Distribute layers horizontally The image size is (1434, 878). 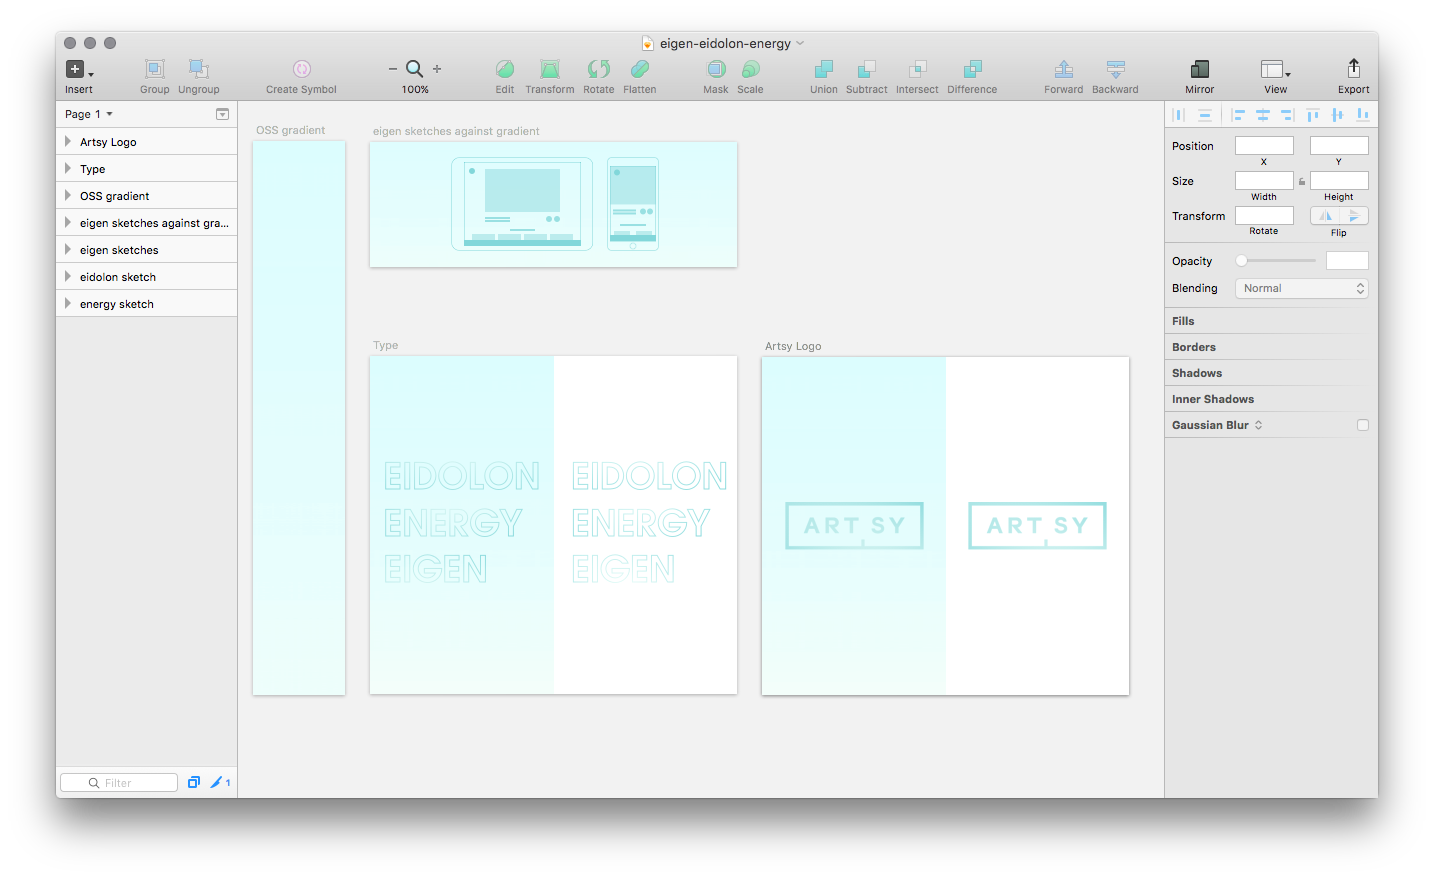[x=1179, y=115]
